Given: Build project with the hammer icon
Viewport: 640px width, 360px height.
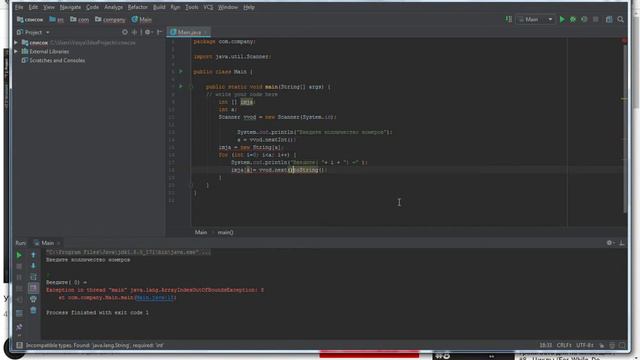Looking at the screenshot, I should click(x=509, y=19).
